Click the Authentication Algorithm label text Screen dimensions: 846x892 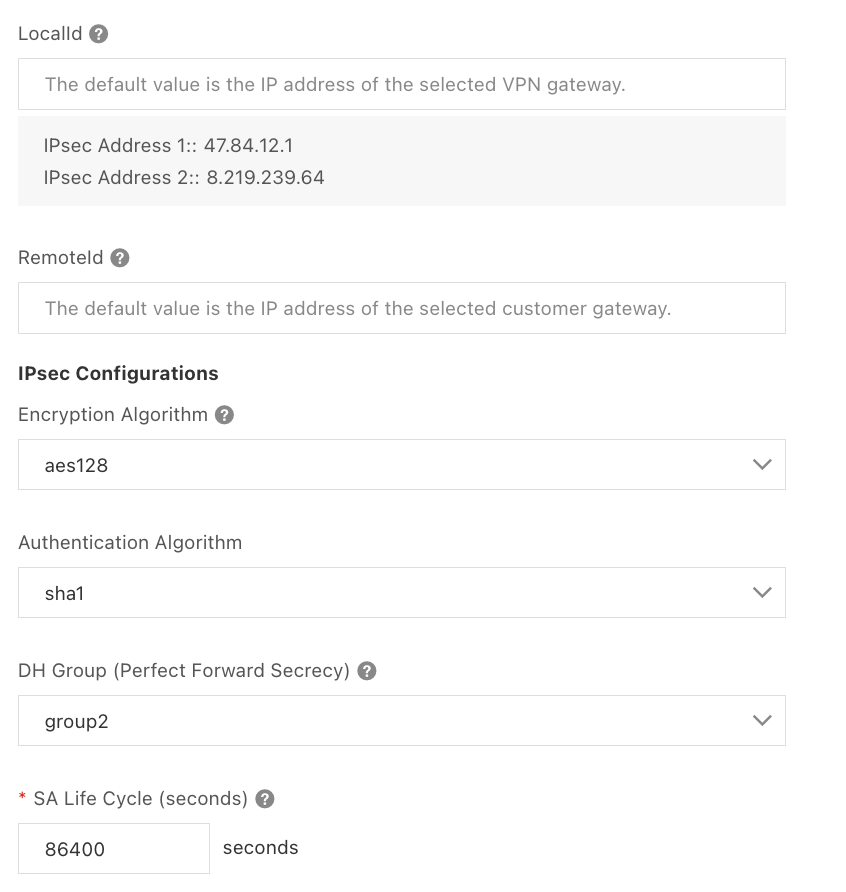pos(130,543)
